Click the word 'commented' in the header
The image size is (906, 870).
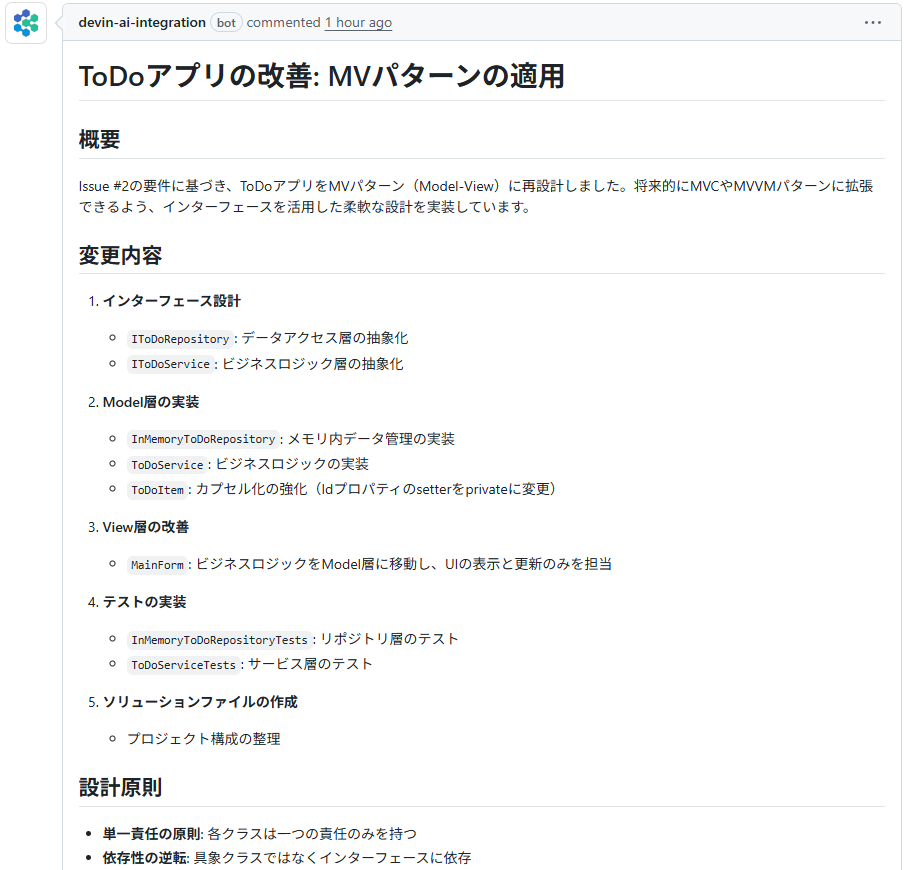pyautogui.click(x=283, y=23)
